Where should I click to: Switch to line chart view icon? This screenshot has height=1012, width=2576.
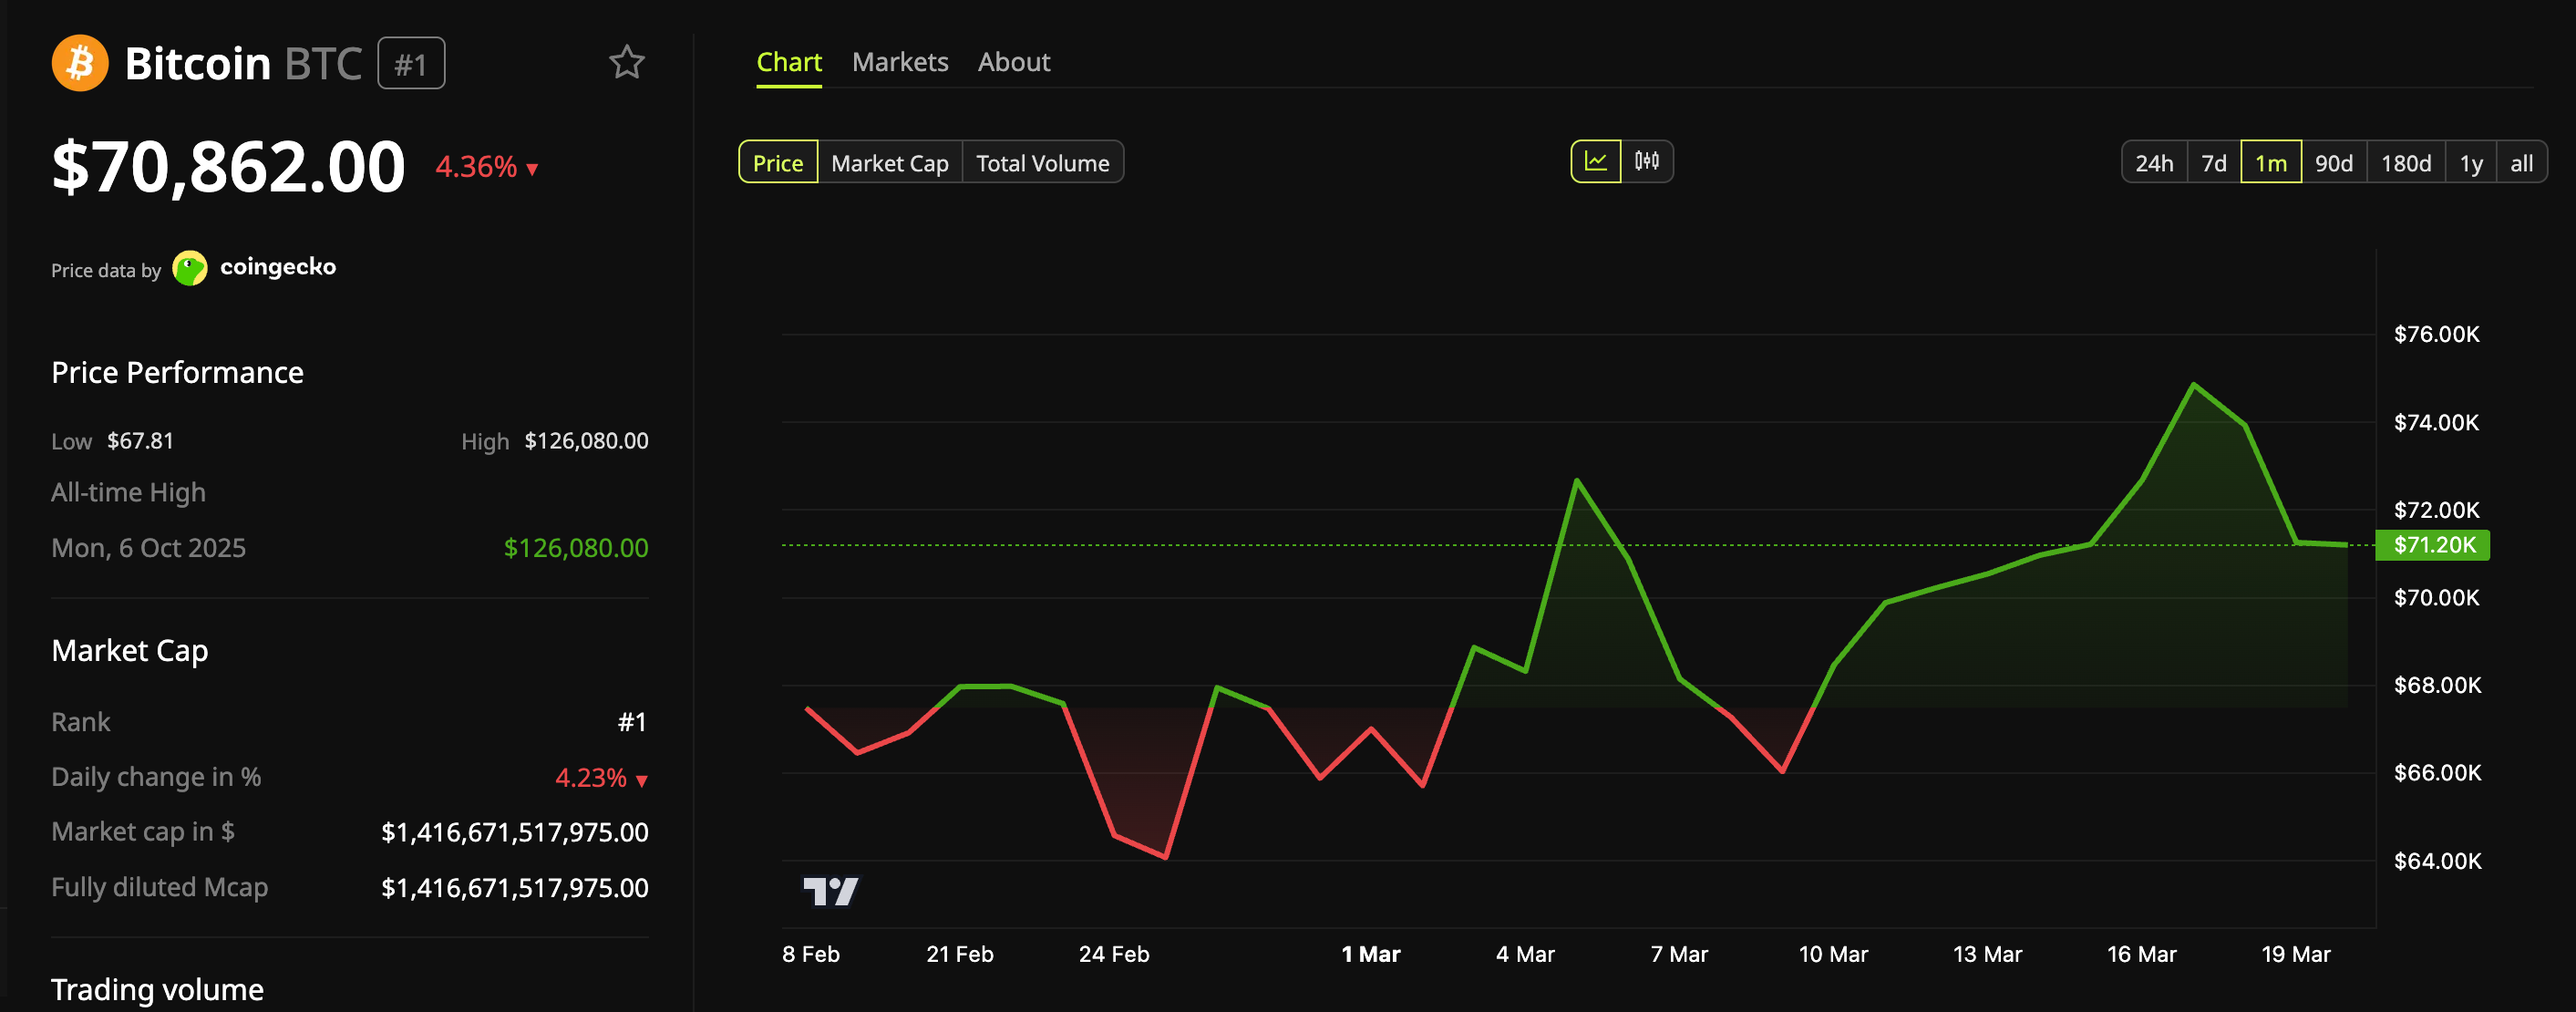1595,162
